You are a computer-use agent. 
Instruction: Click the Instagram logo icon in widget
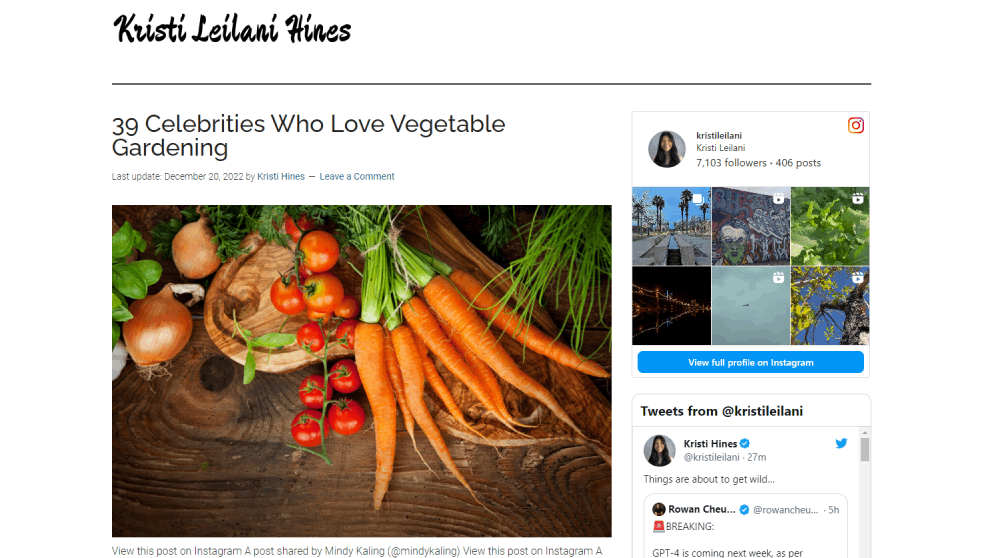point(855,125)
